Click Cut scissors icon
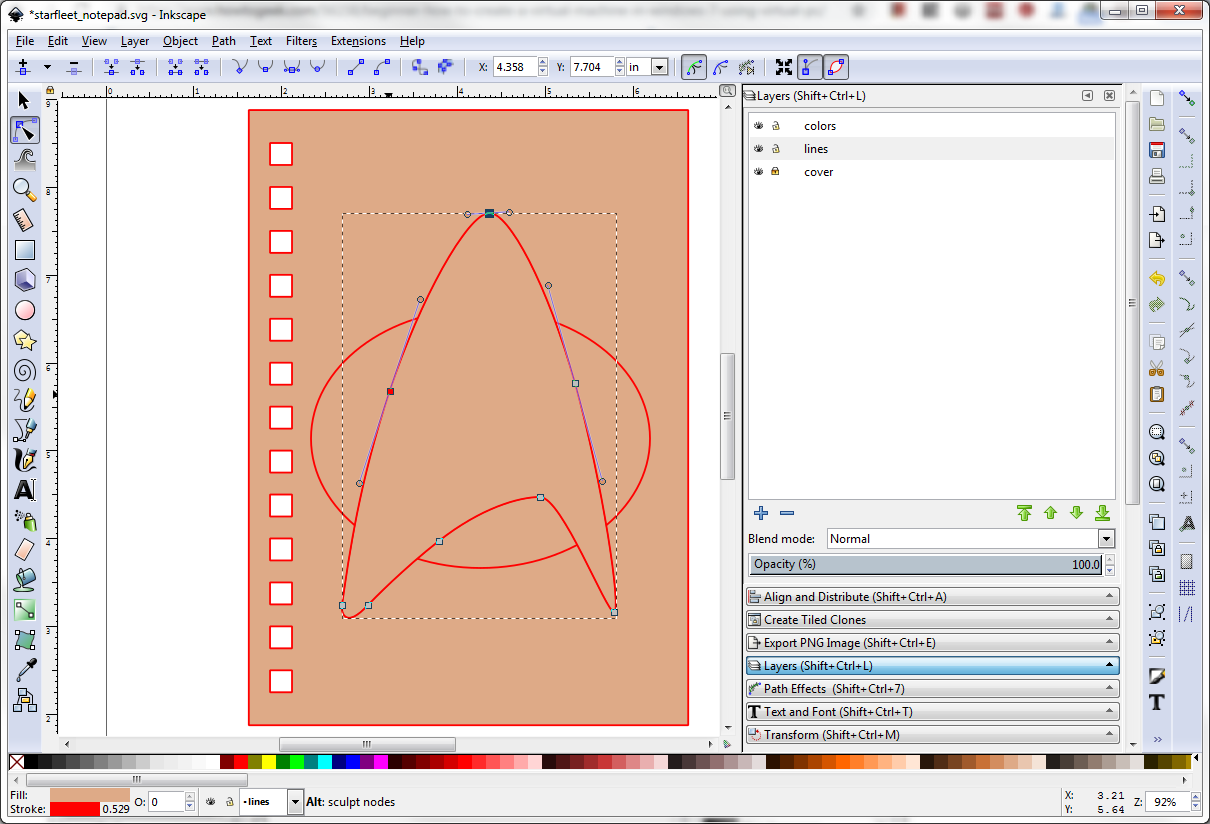 1157,368
